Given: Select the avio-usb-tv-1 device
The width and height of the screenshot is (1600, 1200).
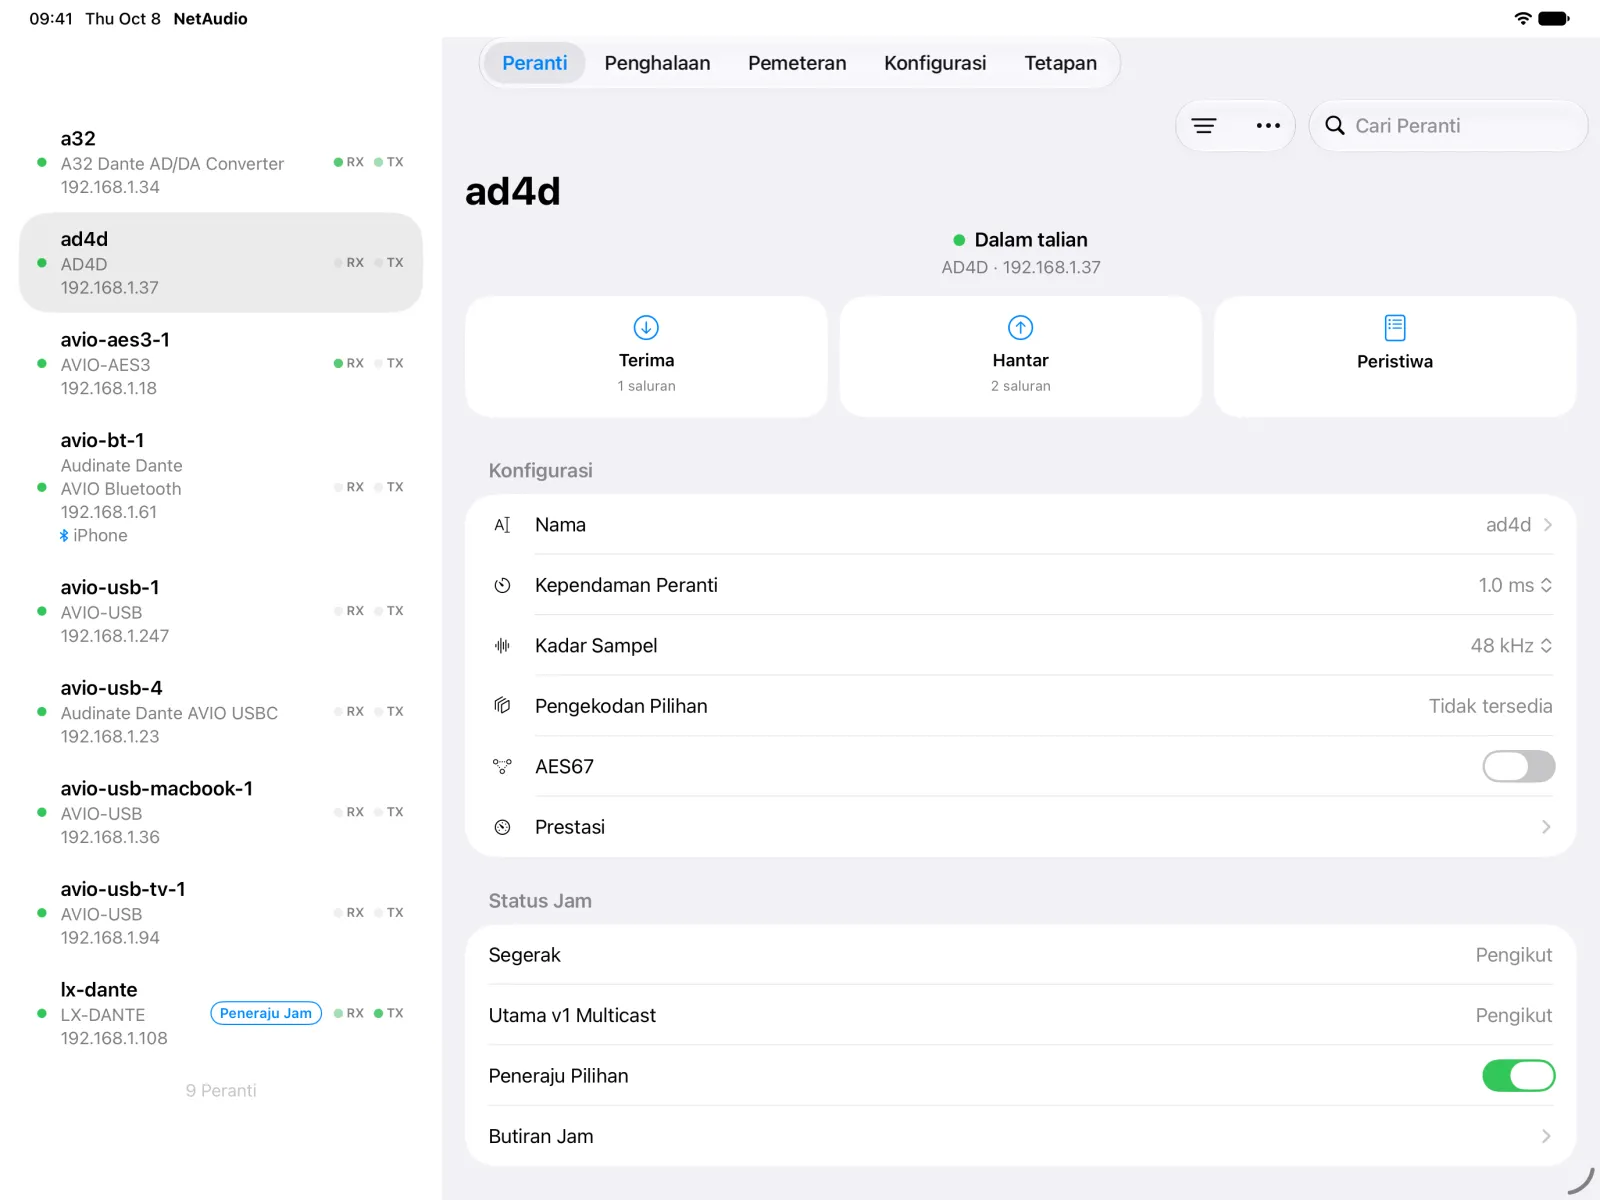Looking at the screenshot, I should (221, 913).
